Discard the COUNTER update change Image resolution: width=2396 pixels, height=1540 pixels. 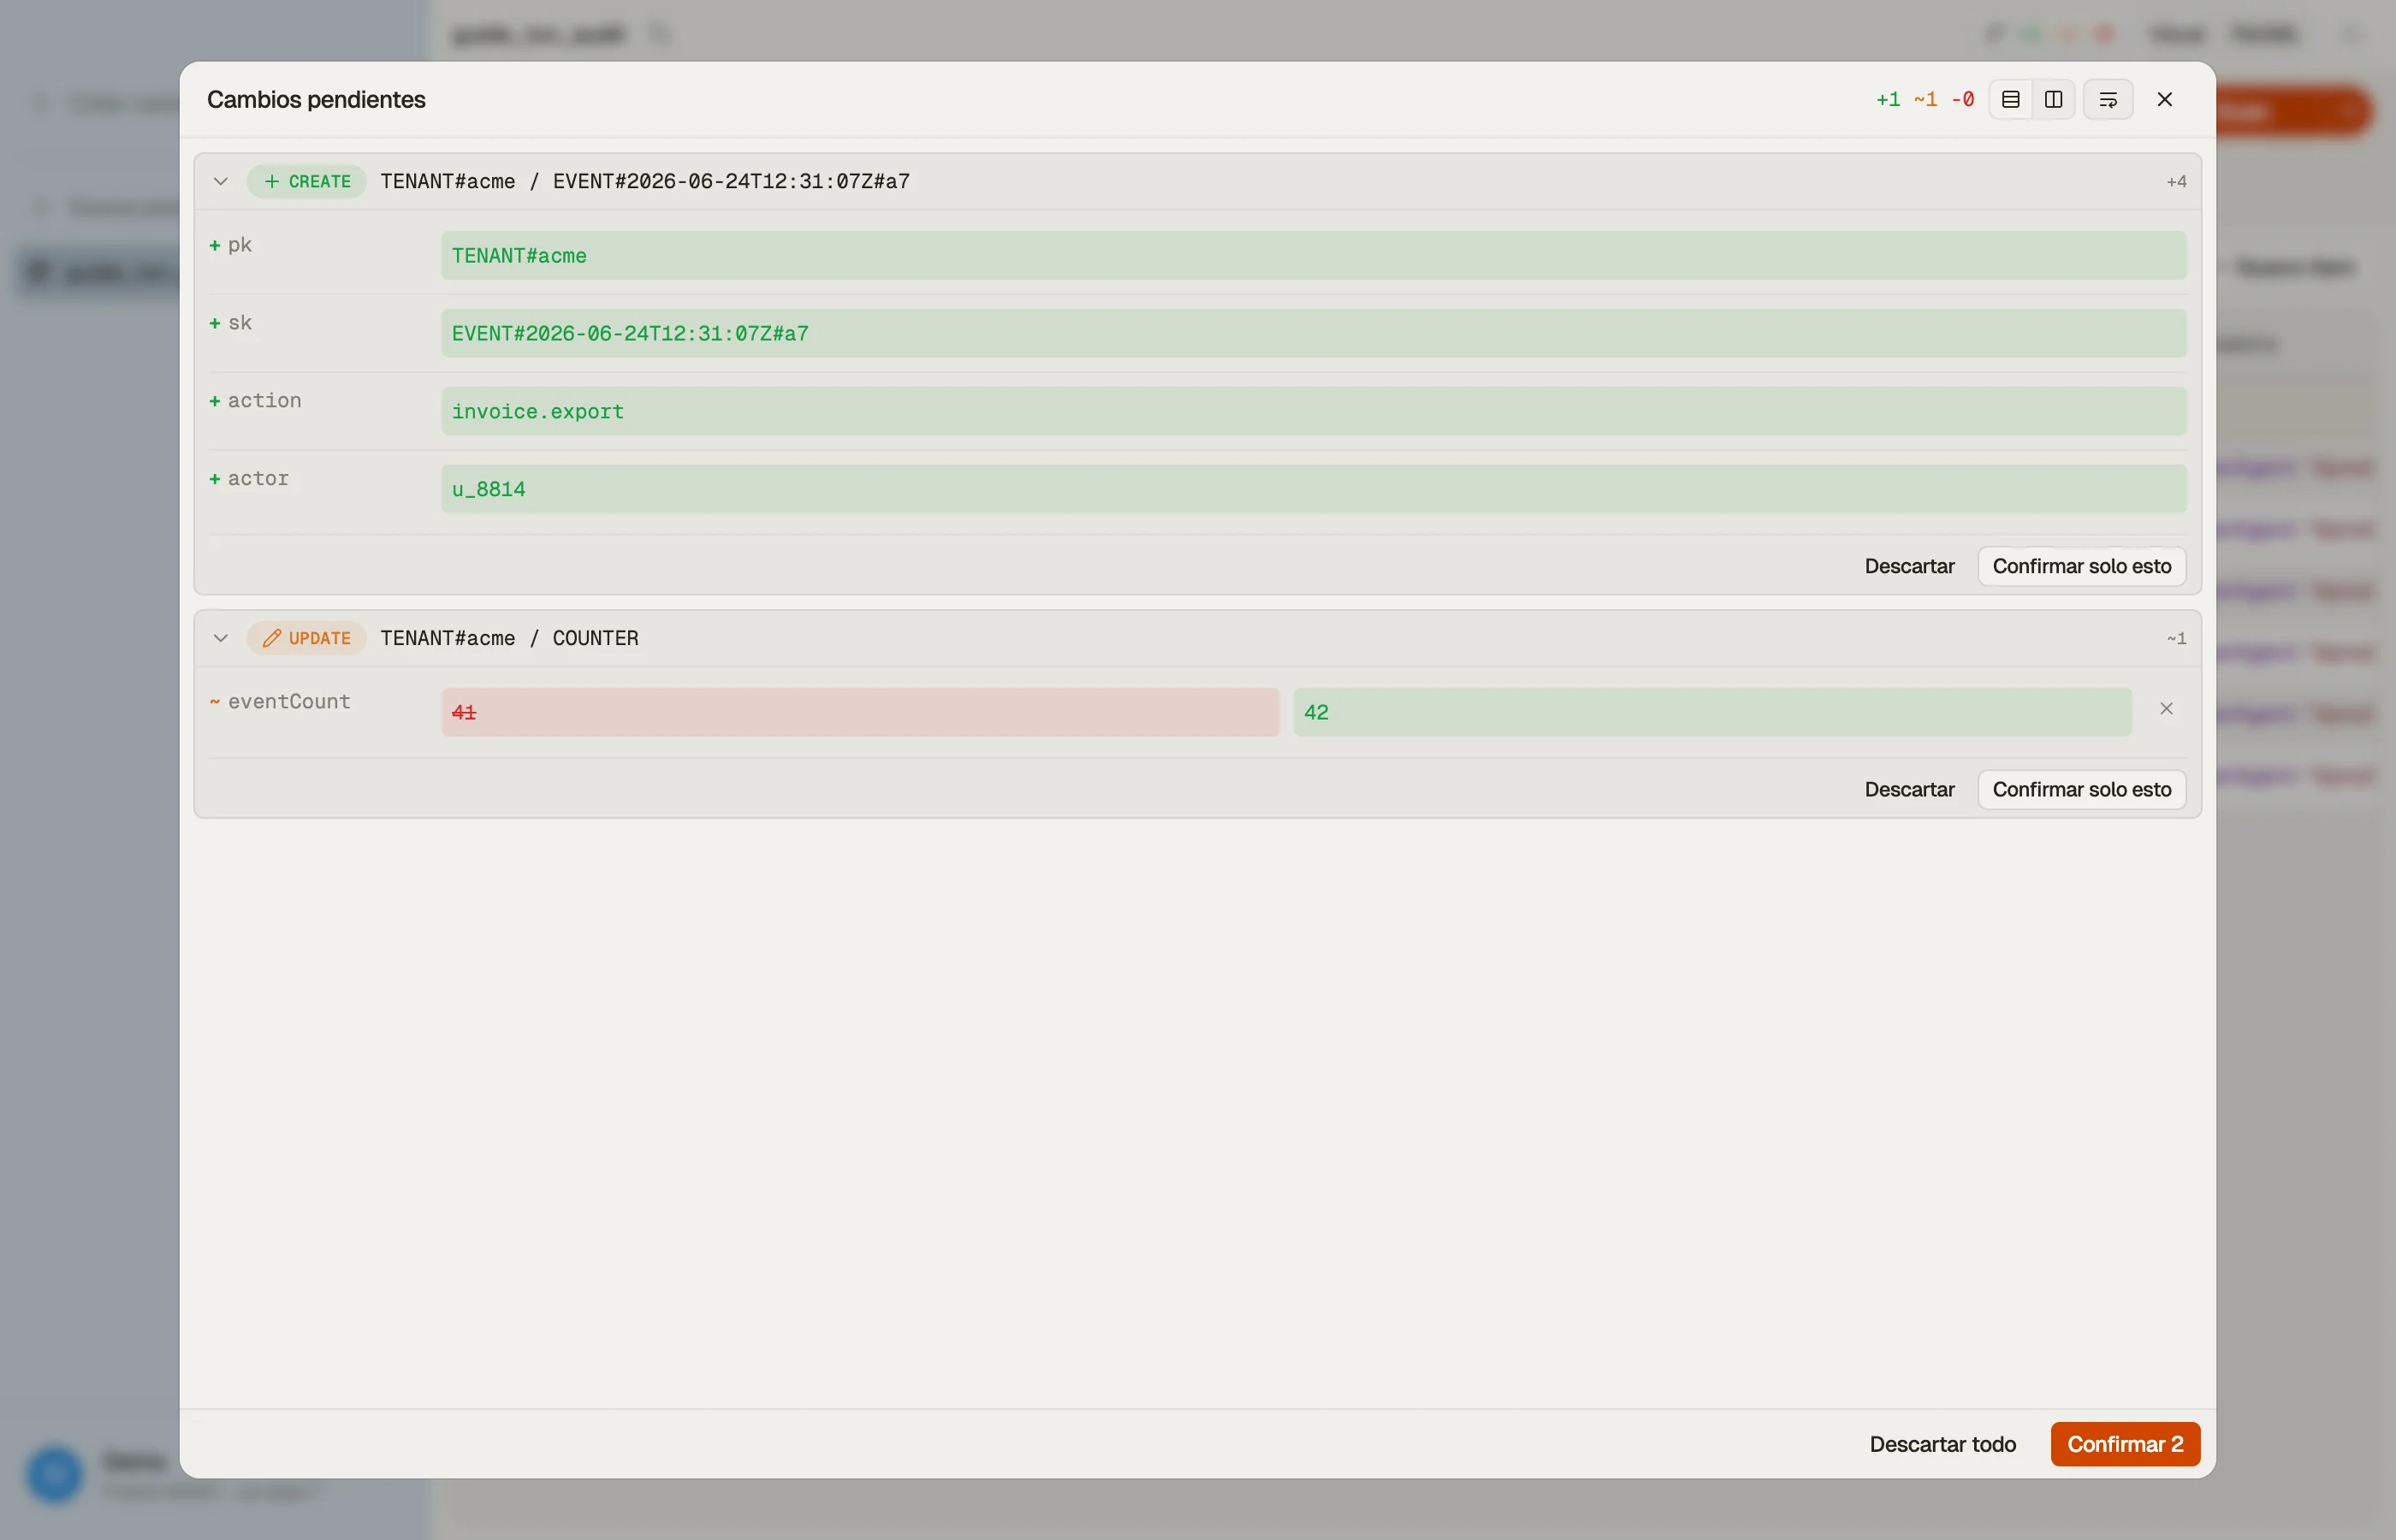(x=1909, y=789)
